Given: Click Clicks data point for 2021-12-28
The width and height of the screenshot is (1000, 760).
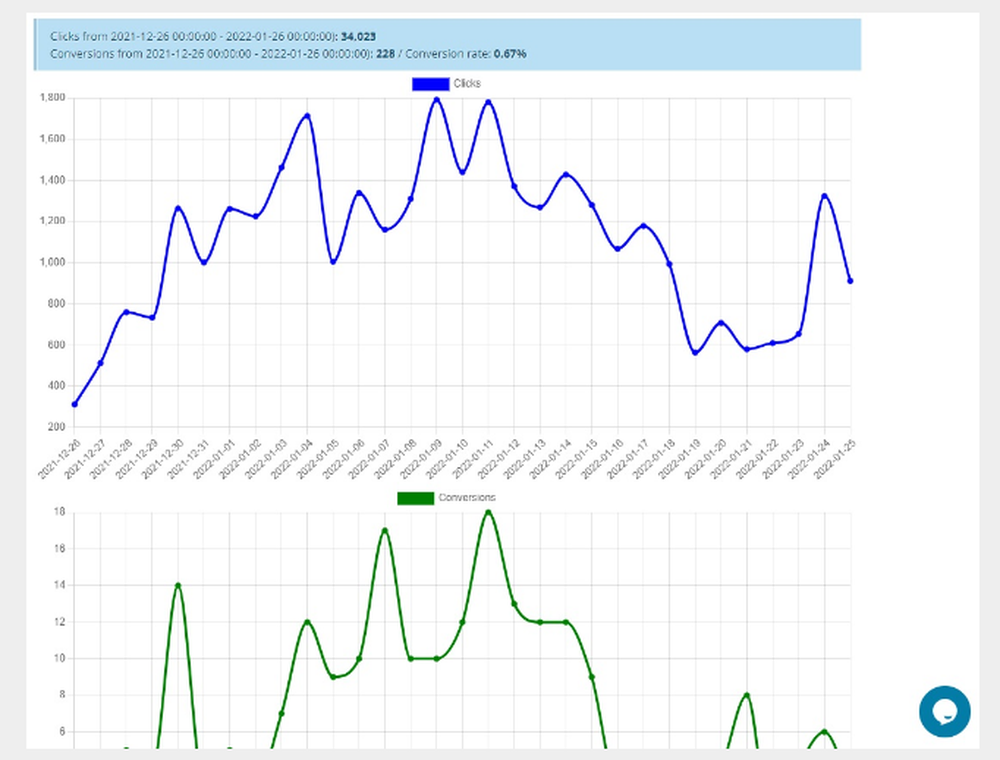Looking at the screenshot, I should pyautogui.click(x=126, y=312).
